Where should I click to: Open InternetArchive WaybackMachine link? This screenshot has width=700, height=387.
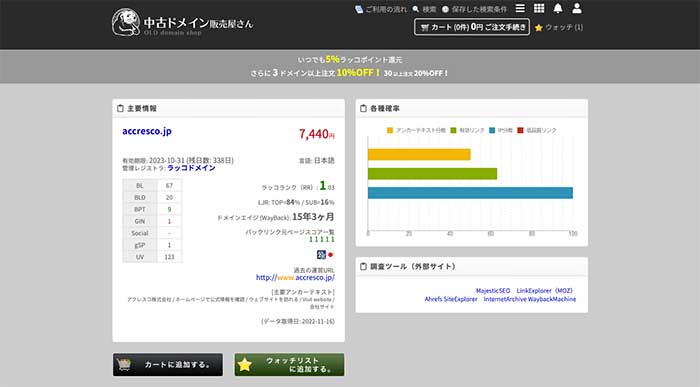pos(530,299)
